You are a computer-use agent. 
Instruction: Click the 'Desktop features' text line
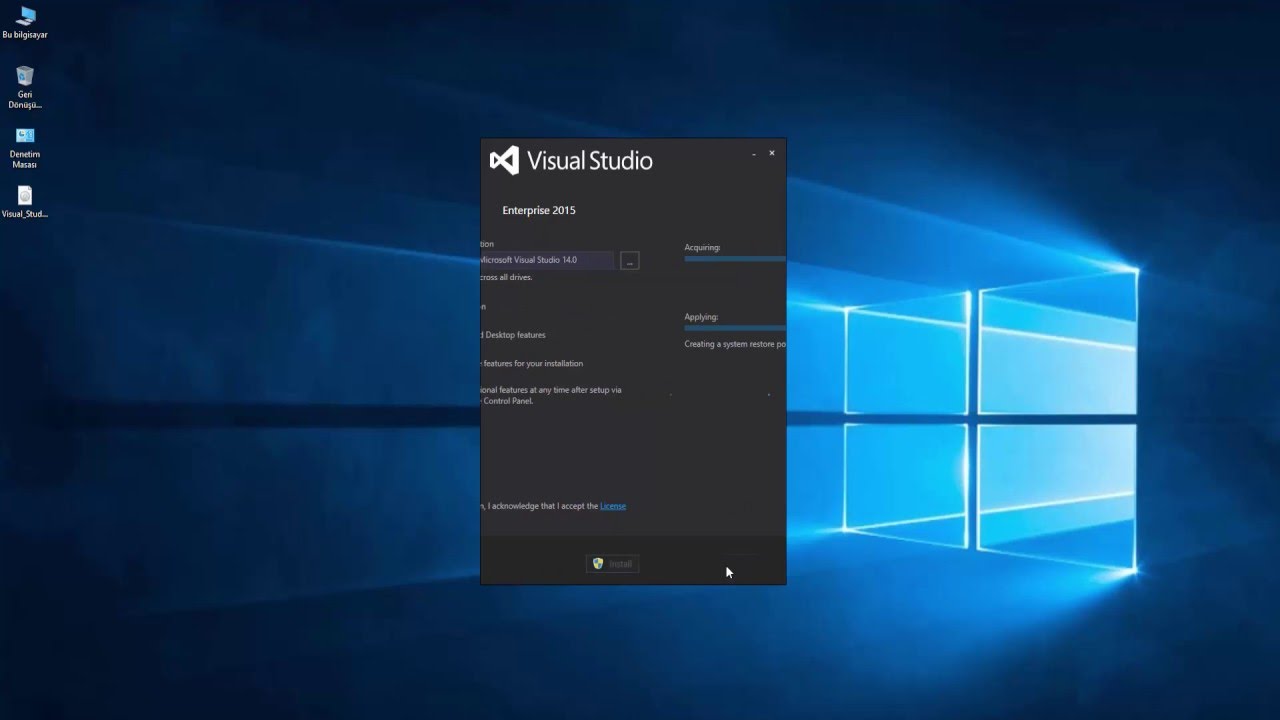coord(513,335)
